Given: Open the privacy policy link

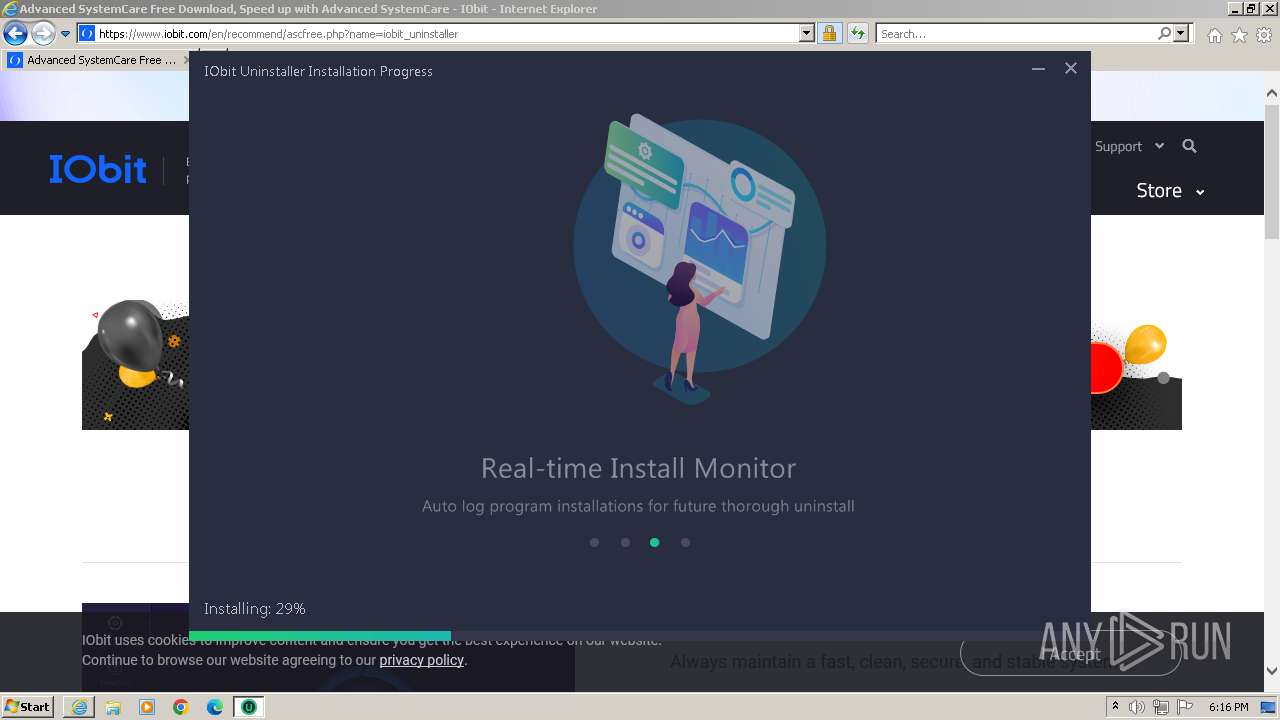Looking at the screenshot, I should 421,660.
